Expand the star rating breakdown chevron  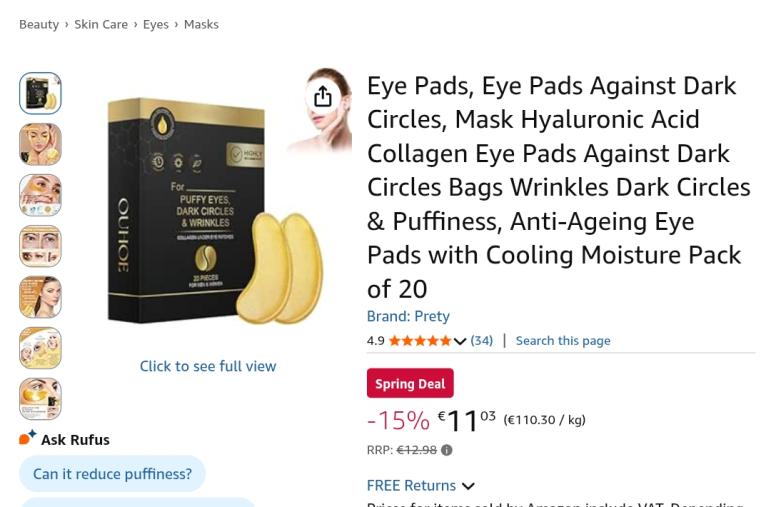pyautogui.click(x=460, y=341)
